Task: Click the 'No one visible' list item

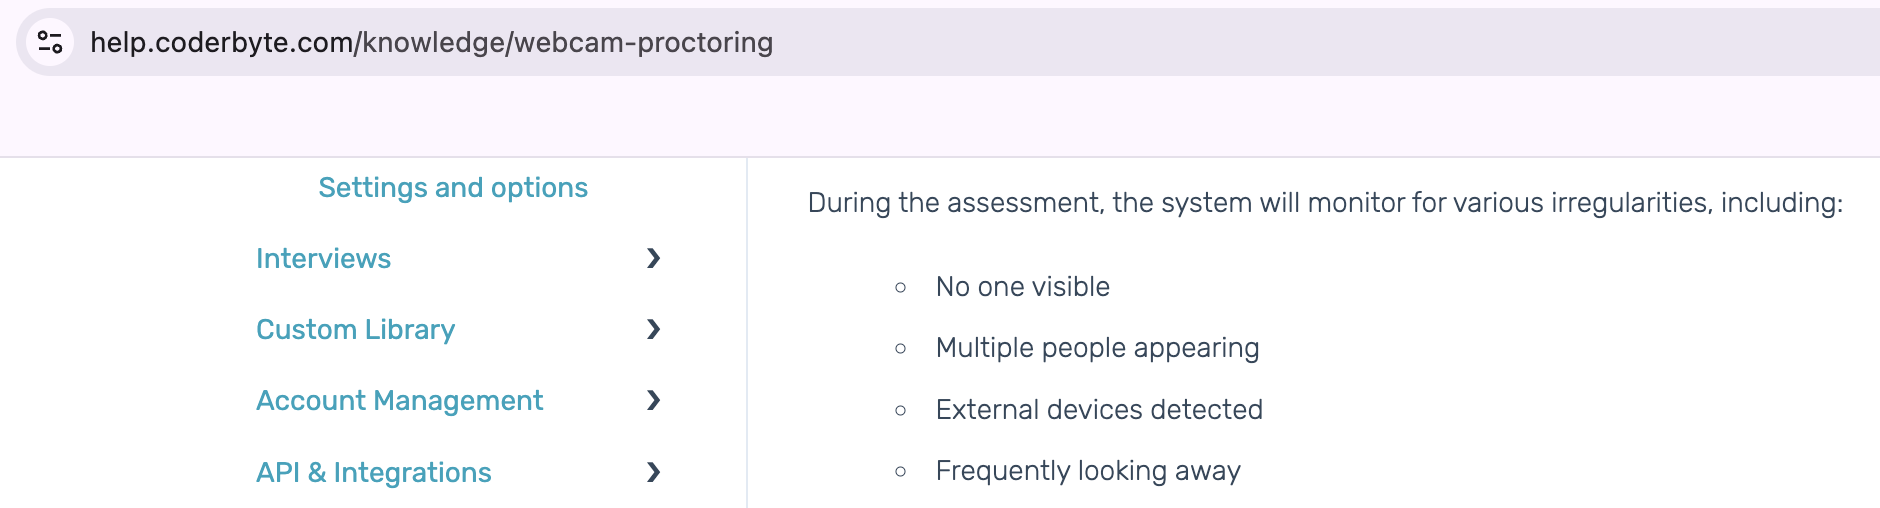Action: click(x=1022, y=287)
